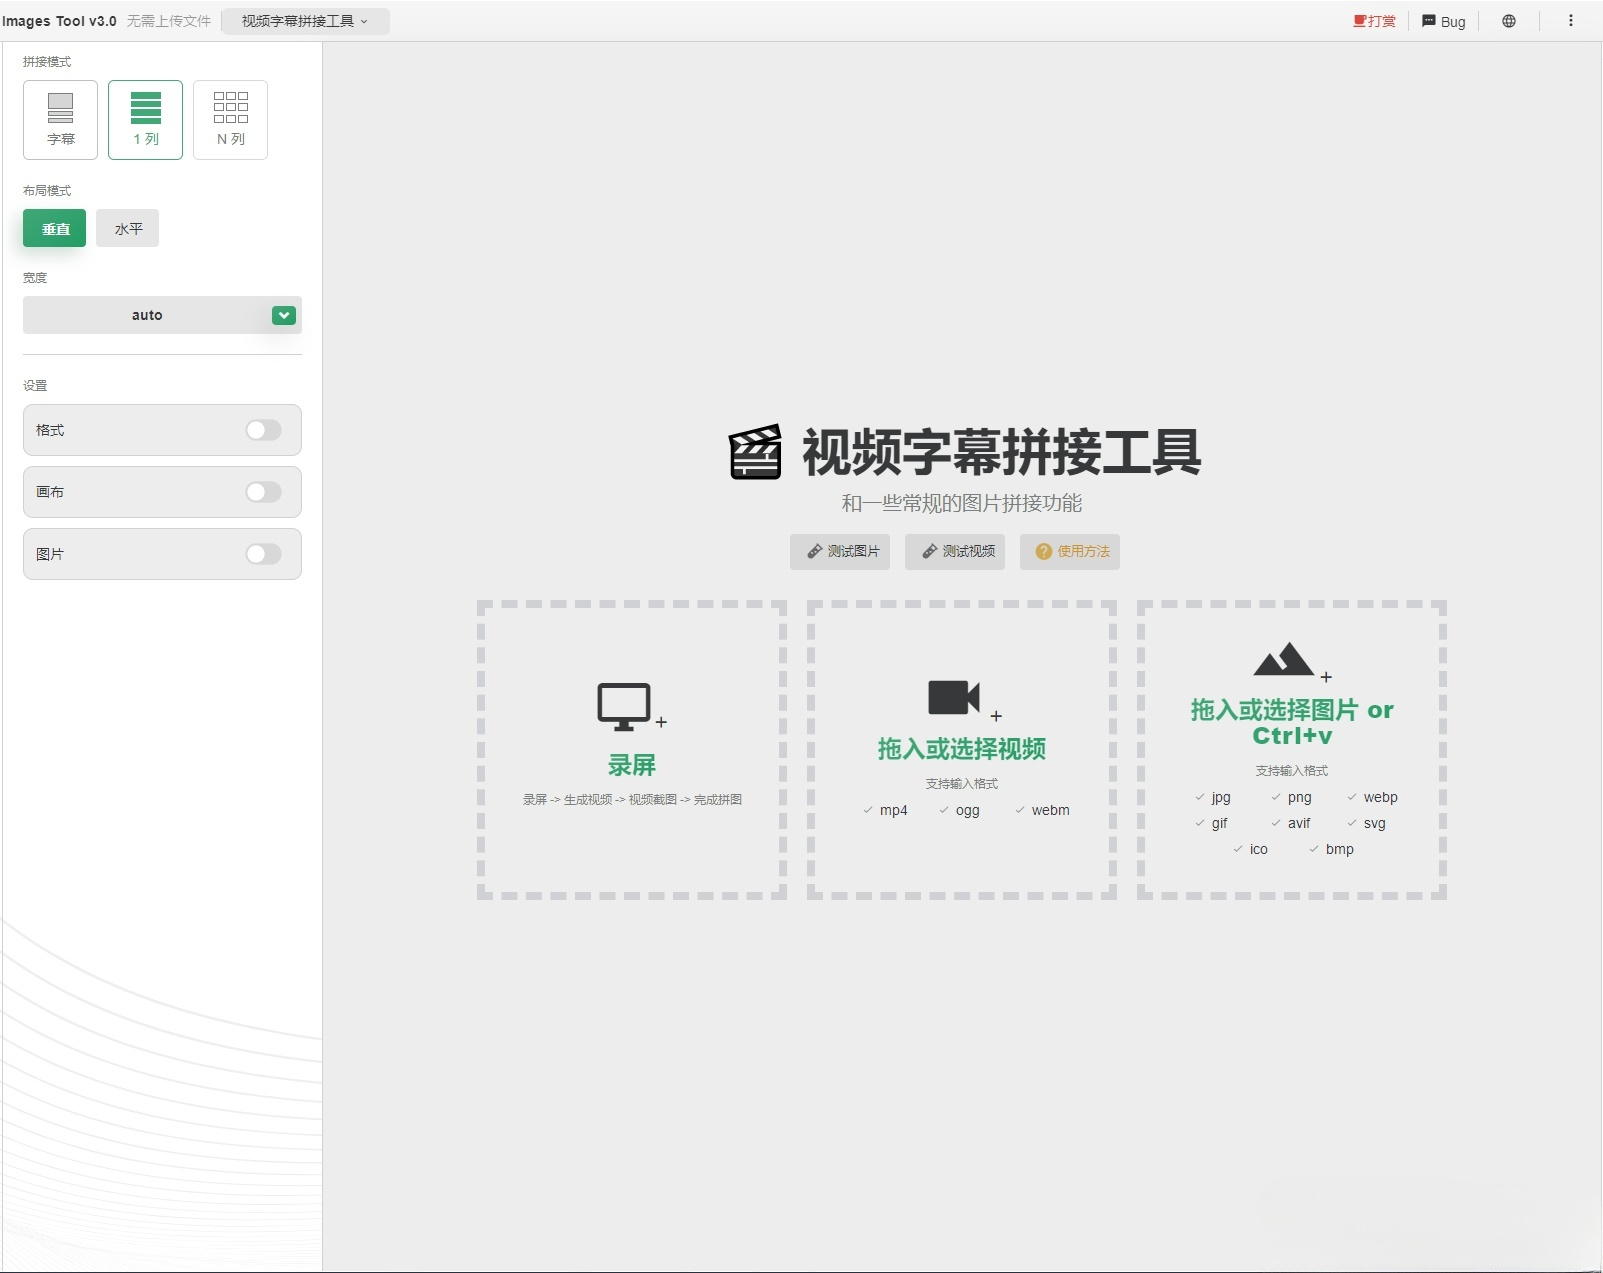1603x1273 pixels.
Task: Click the red 打赏 donation link
Action: pyautogui.click(x=1376, y=20)
